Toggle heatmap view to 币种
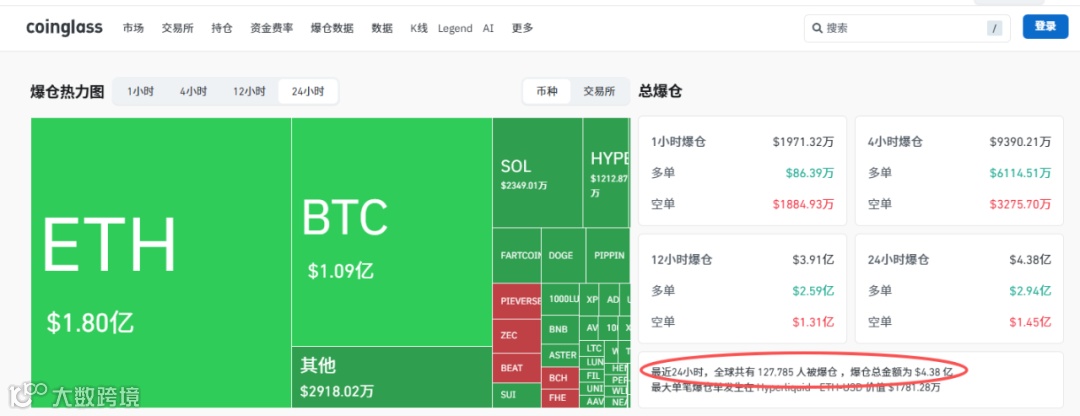1080x416 pixels. click(x=547, y=91)
